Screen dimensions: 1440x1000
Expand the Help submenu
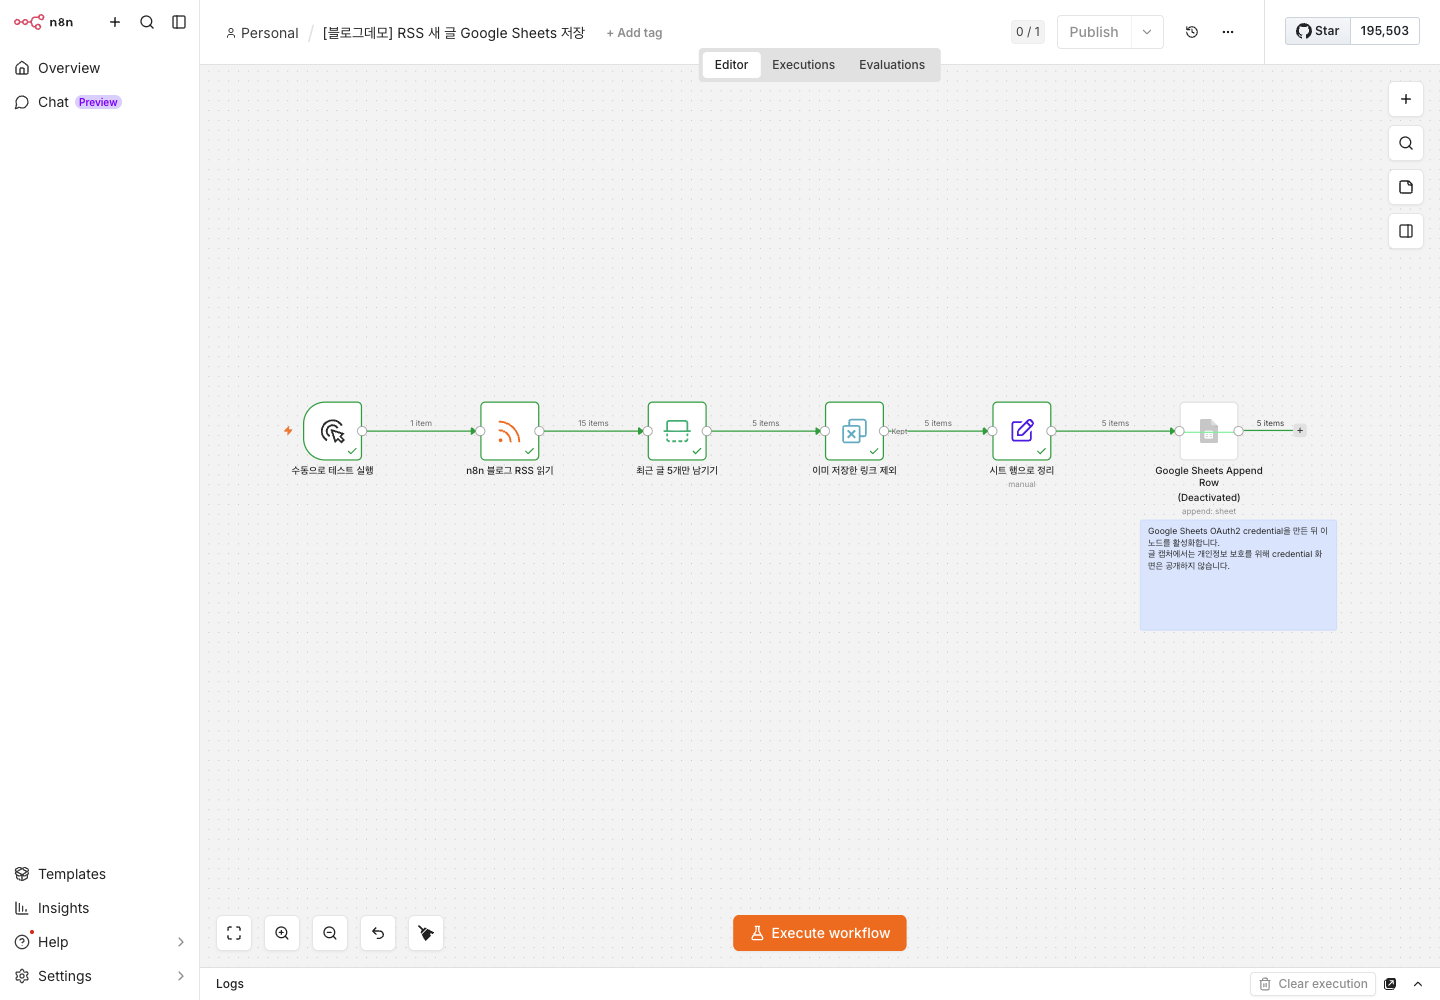pyautogui.click(x=181, y=942)
